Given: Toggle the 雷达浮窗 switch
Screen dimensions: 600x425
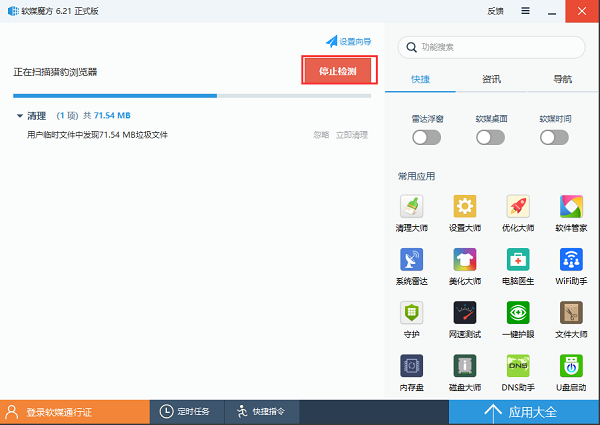Looking at the screenshot, I should coord(427,138).
